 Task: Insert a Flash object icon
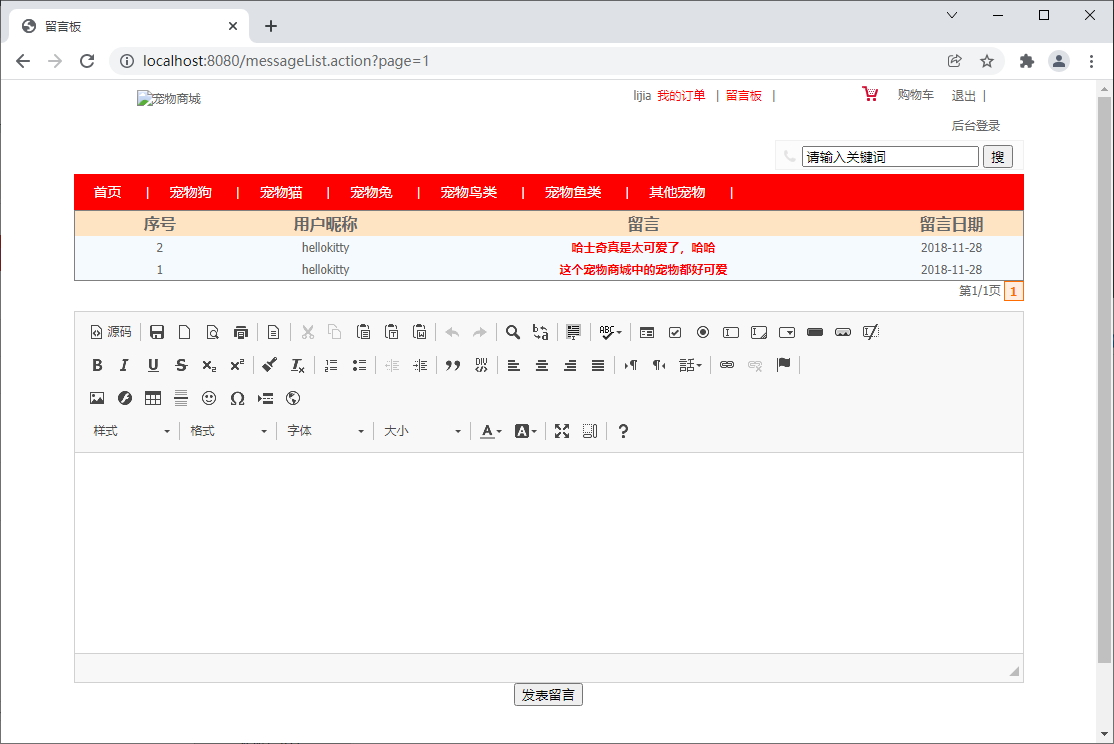[x=125, y=398]
